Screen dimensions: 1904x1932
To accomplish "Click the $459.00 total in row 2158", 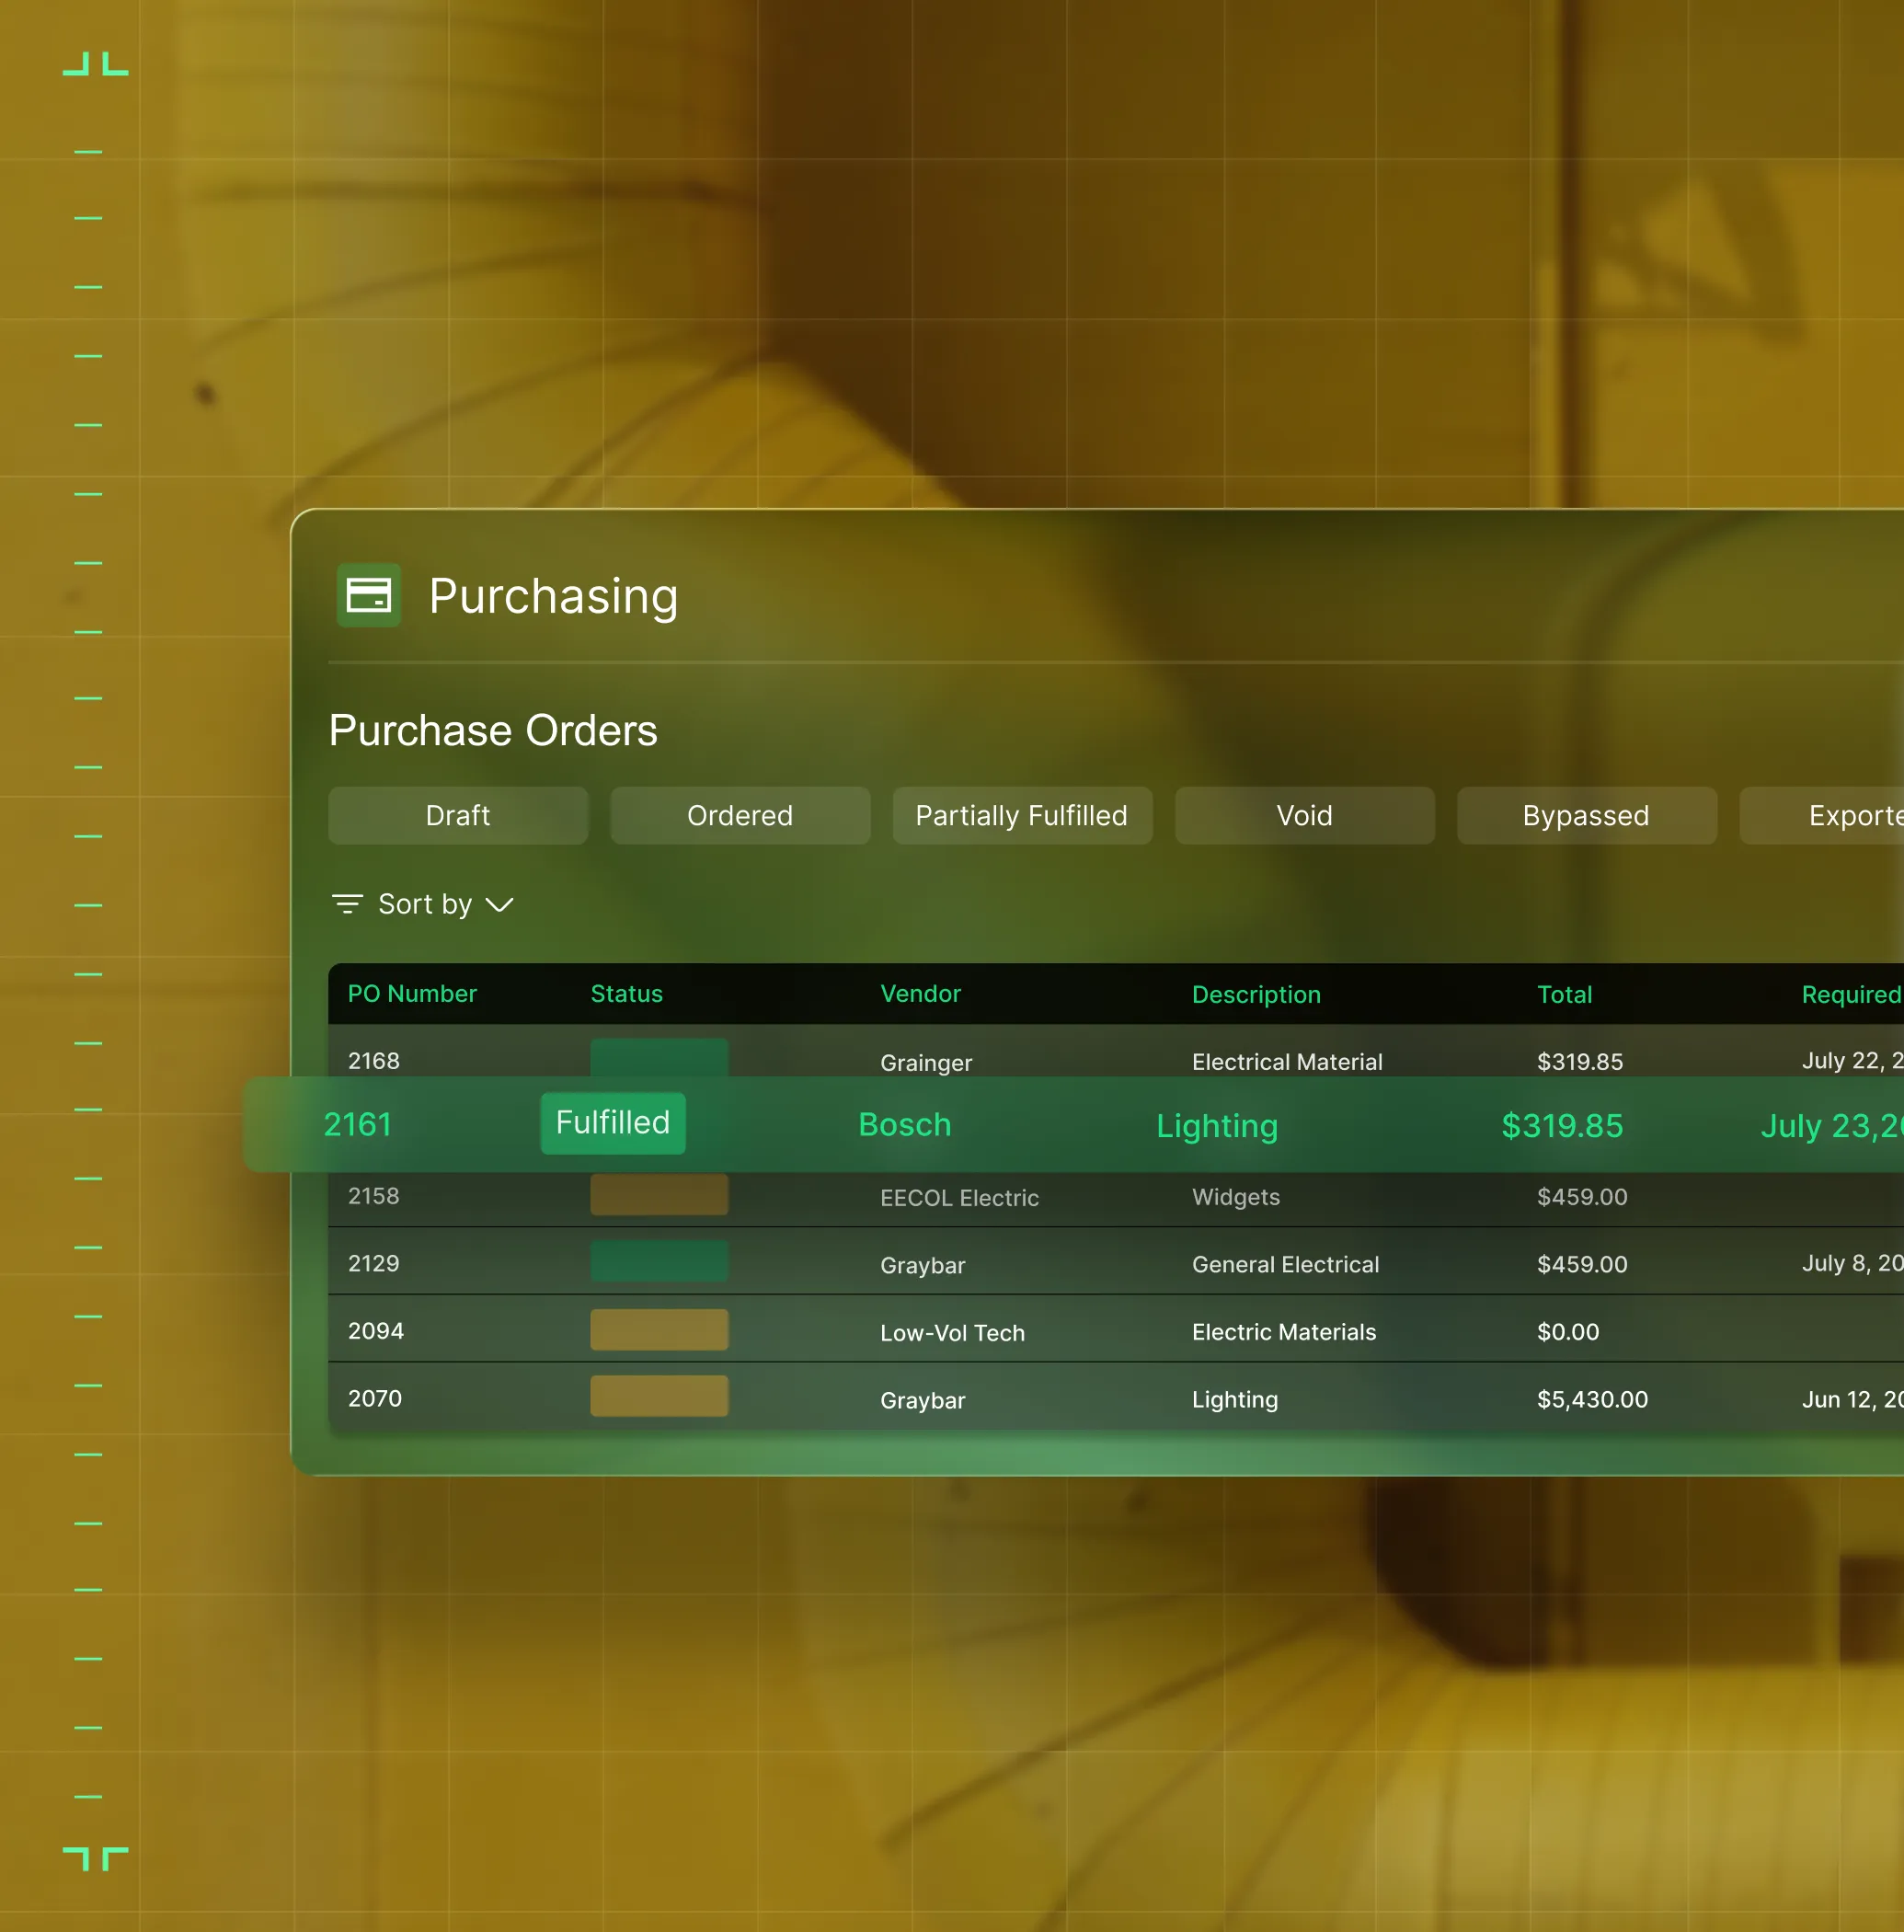I will [x=1582, y=1196].
